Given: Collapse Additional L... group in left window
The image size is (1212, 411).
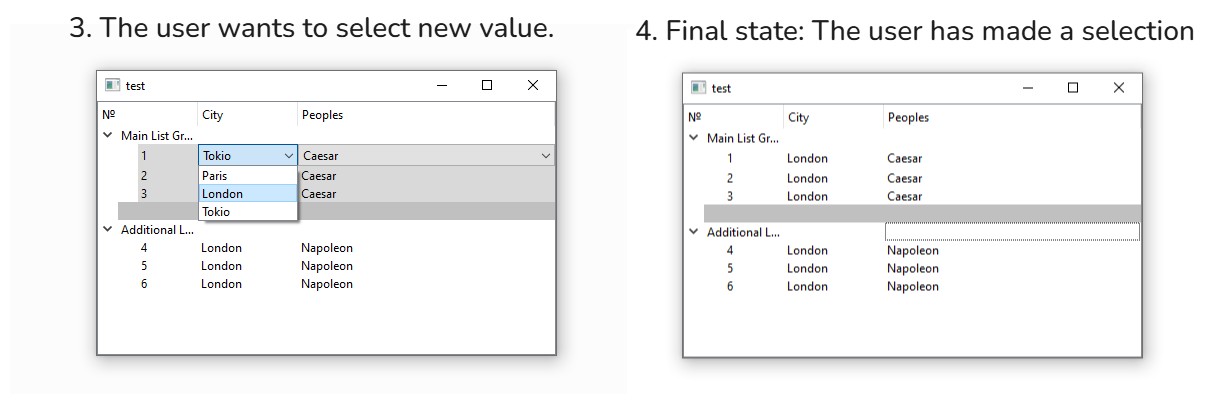Looking at the screenshot, I should 107,229.
